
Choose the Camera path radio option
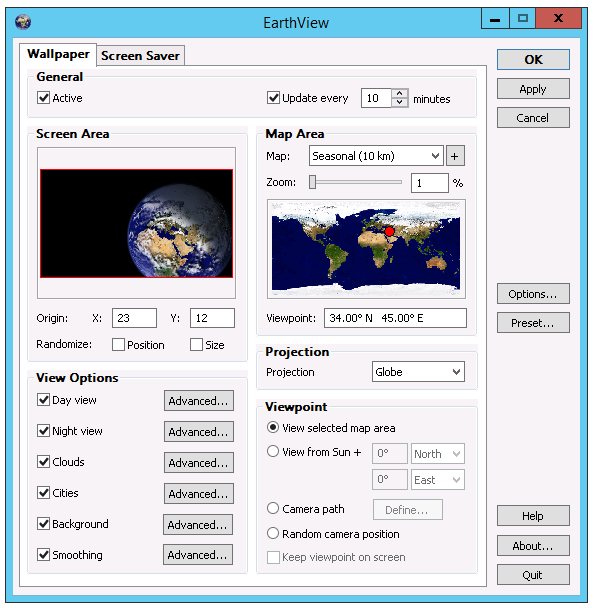(x=273, y=508)
